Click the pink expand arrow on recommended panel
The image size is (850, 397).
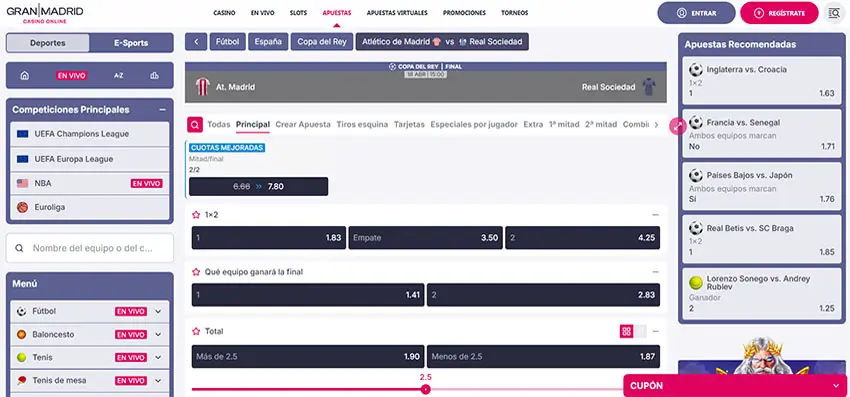coord(678,126)
